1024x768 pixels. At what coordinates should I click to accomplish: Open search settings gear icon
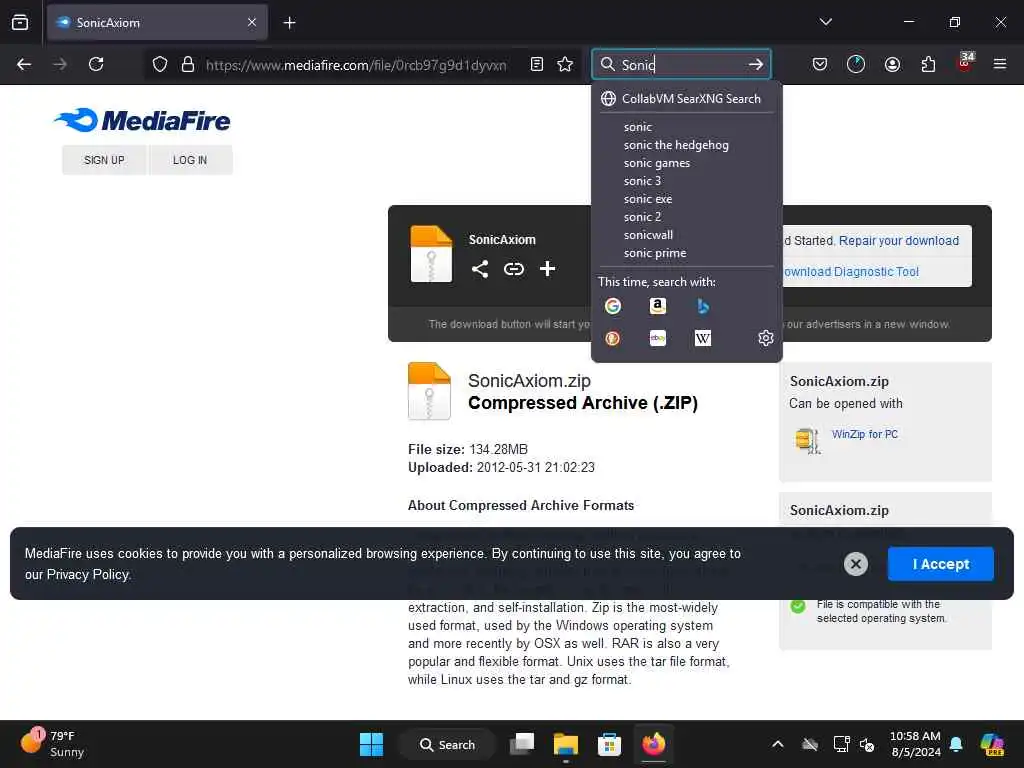pos(765,338)
